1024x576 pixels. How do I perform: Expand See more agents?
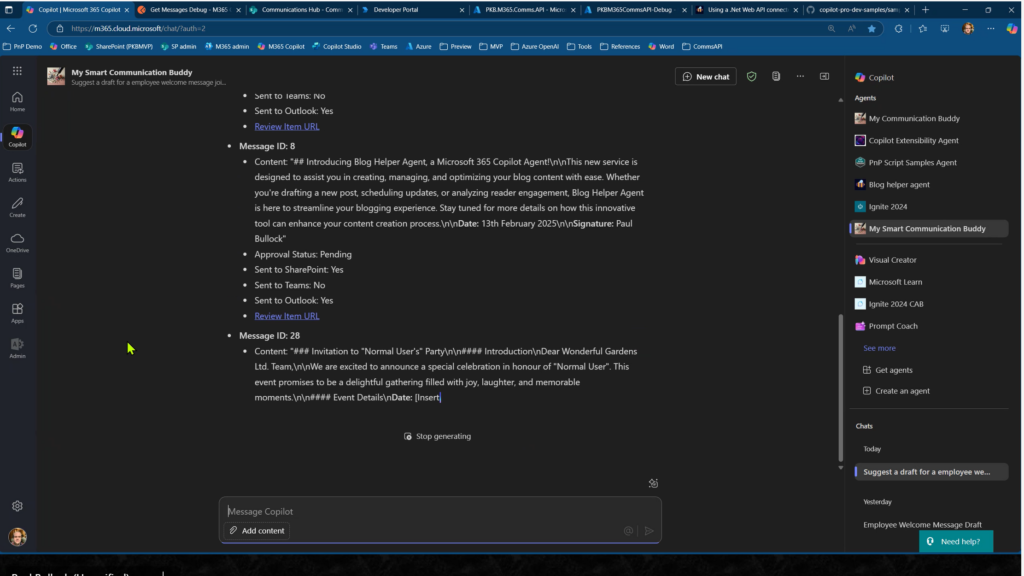pos(879,348)
